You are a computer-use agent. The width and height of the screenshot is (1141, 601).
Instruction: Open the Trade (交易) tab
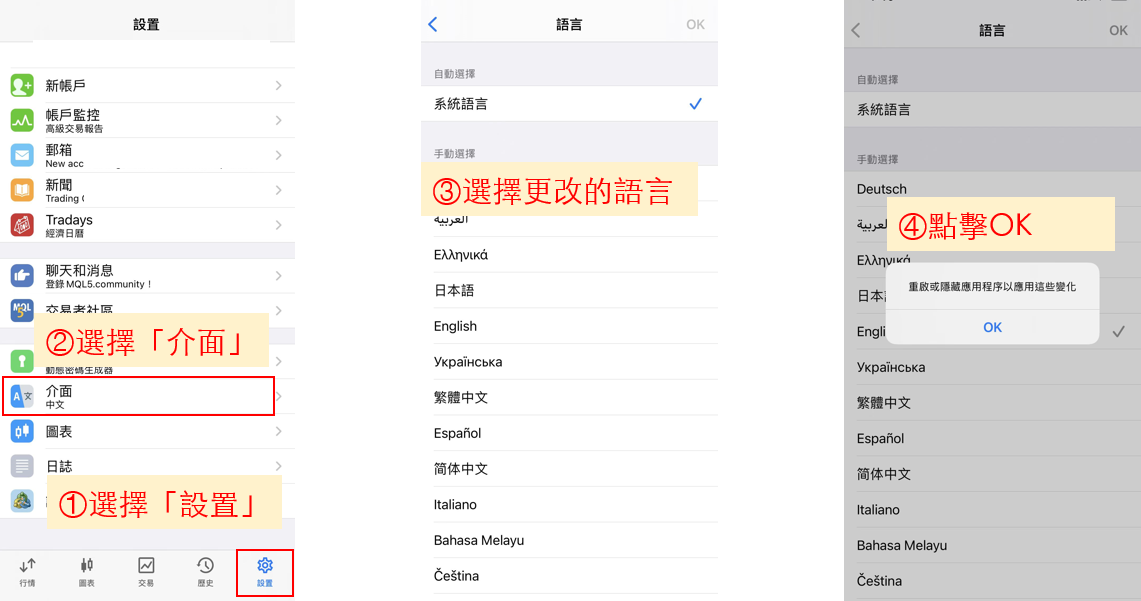click(146, 573)
